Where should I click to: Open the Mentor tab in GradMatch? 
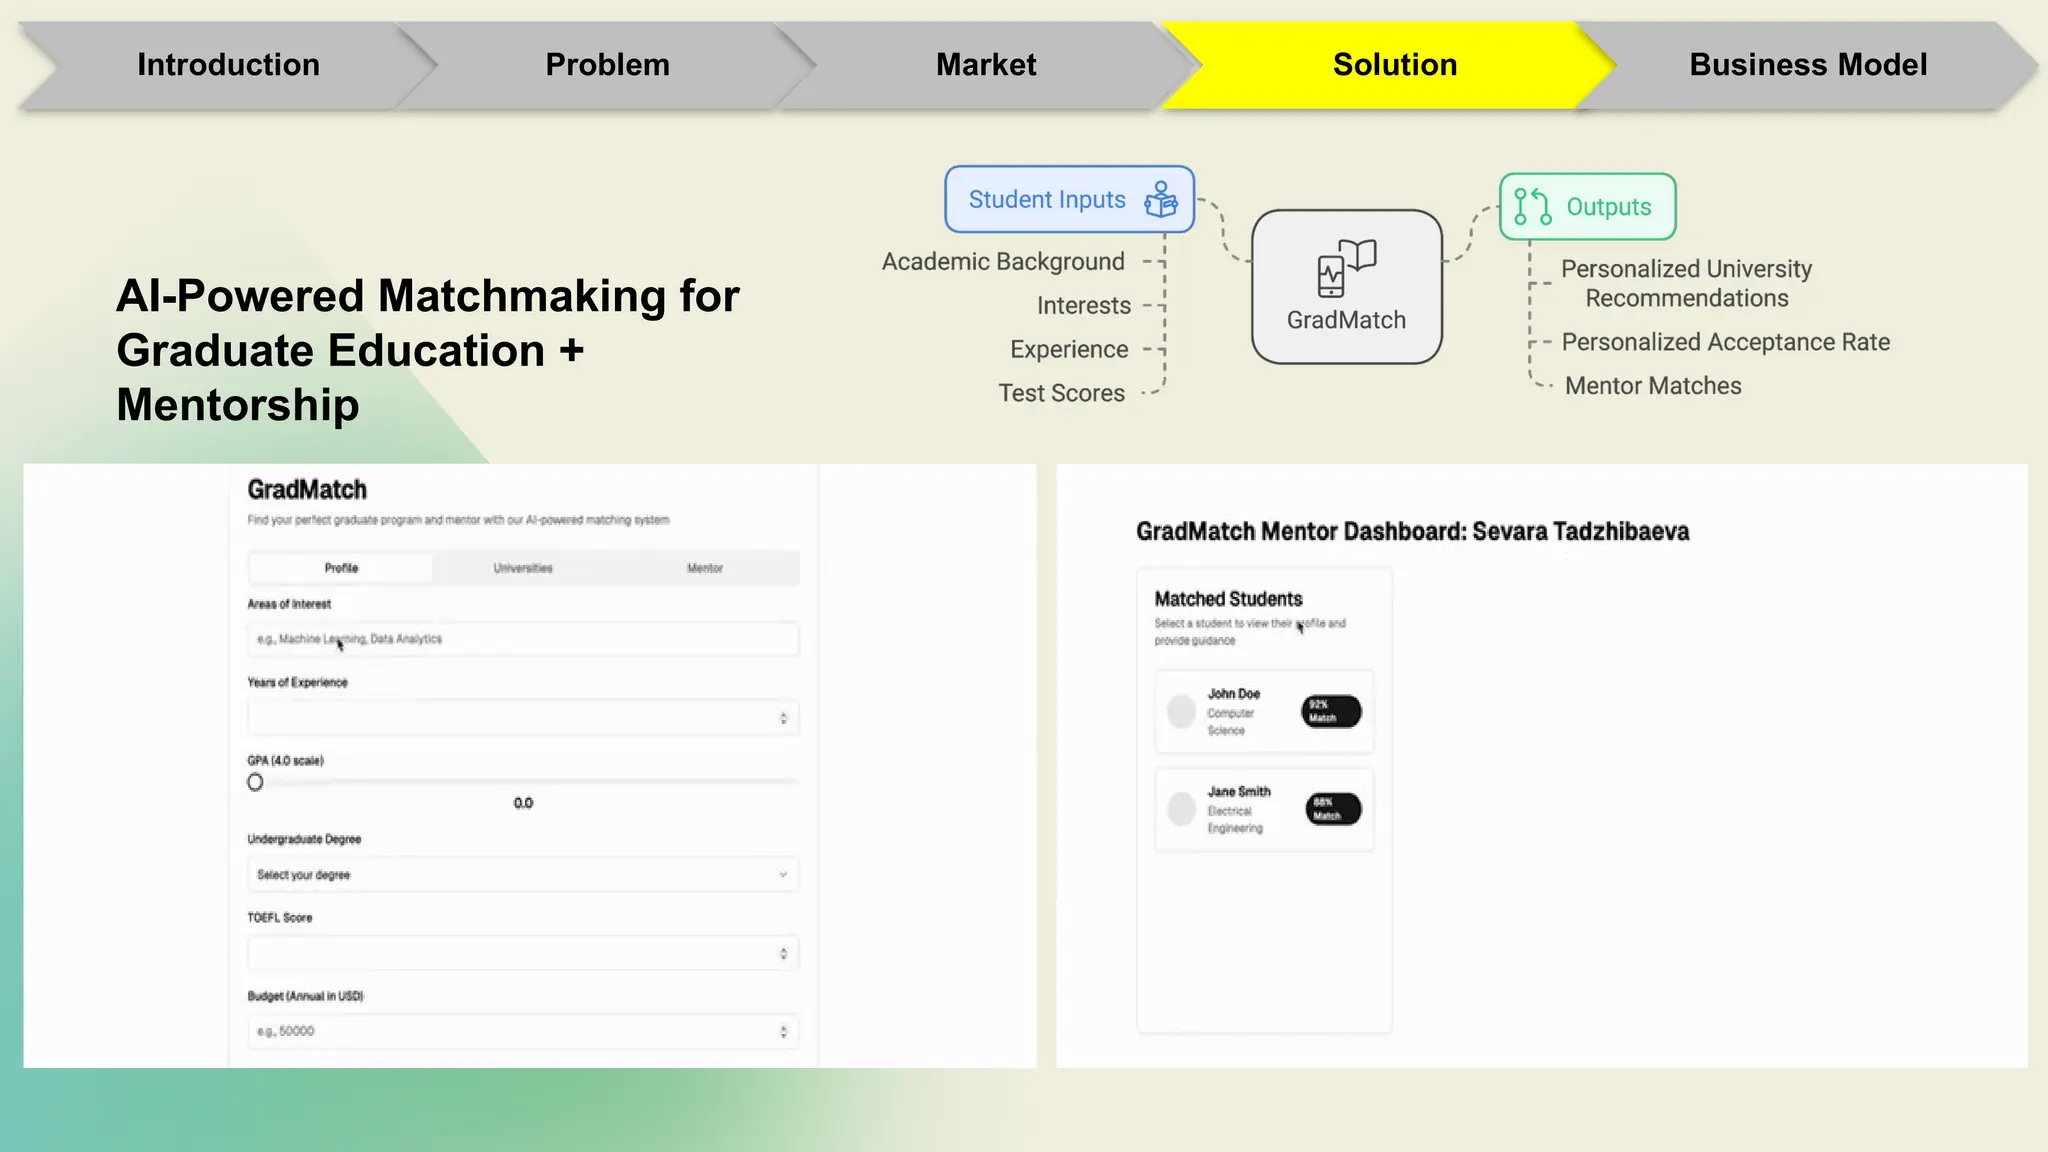click(x=705, y=568)
